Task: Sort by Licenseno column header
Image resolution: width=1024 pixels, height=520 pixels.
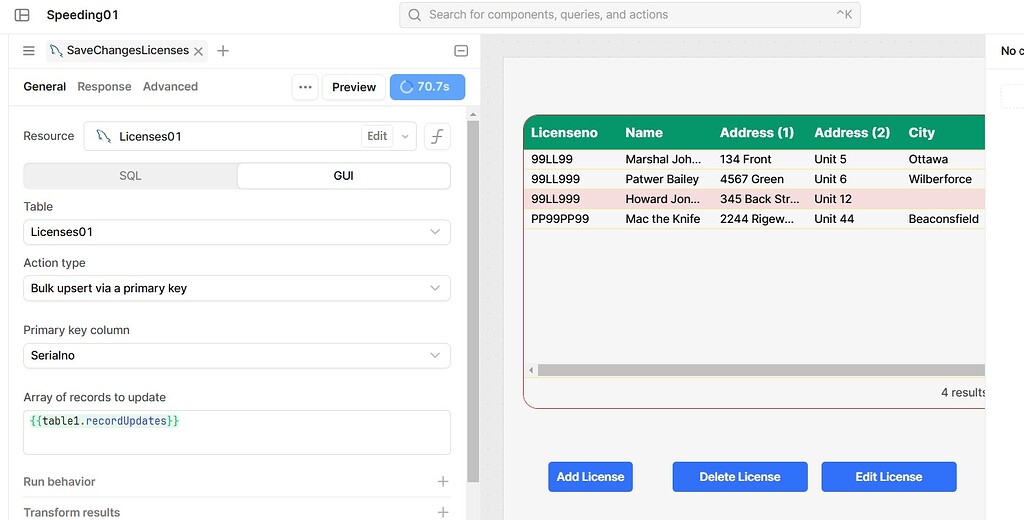Action: tap(564, 133)
